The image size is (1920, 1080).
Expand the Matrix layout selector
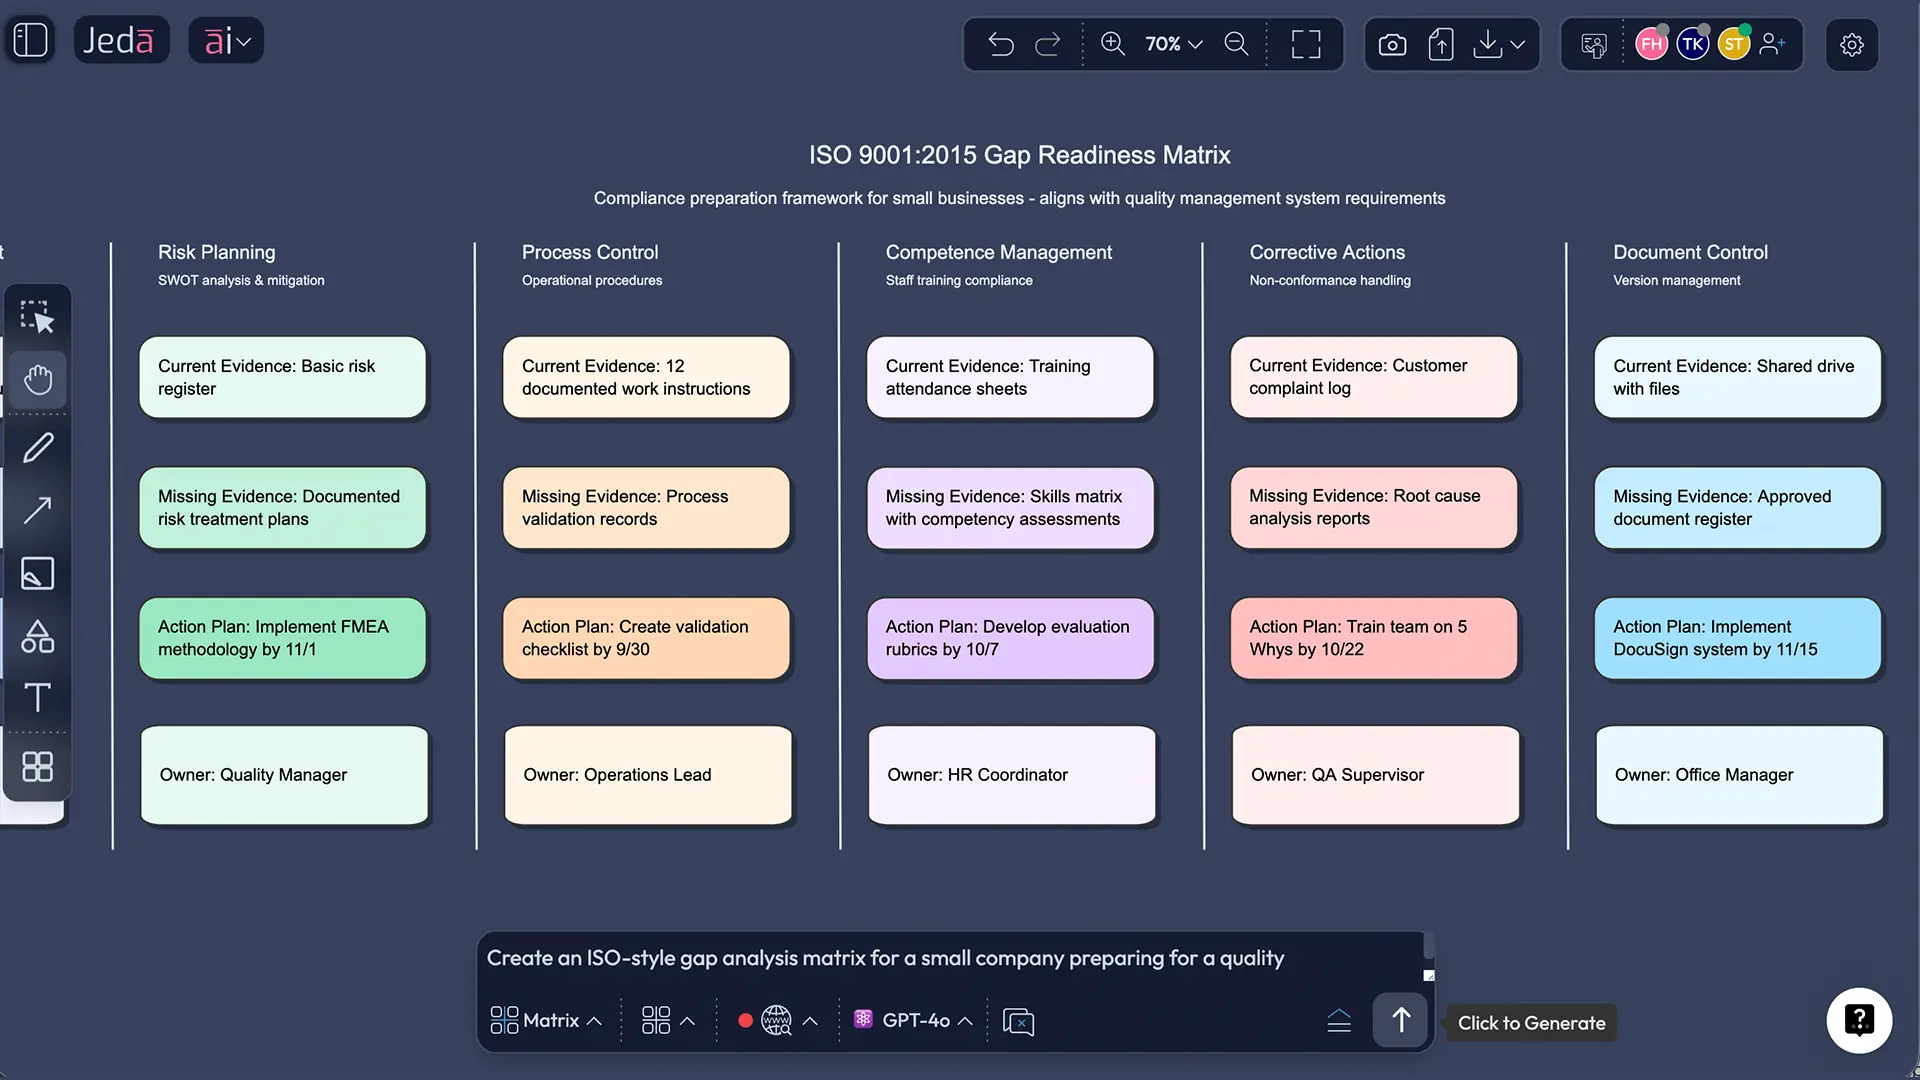click(545, 1020)
